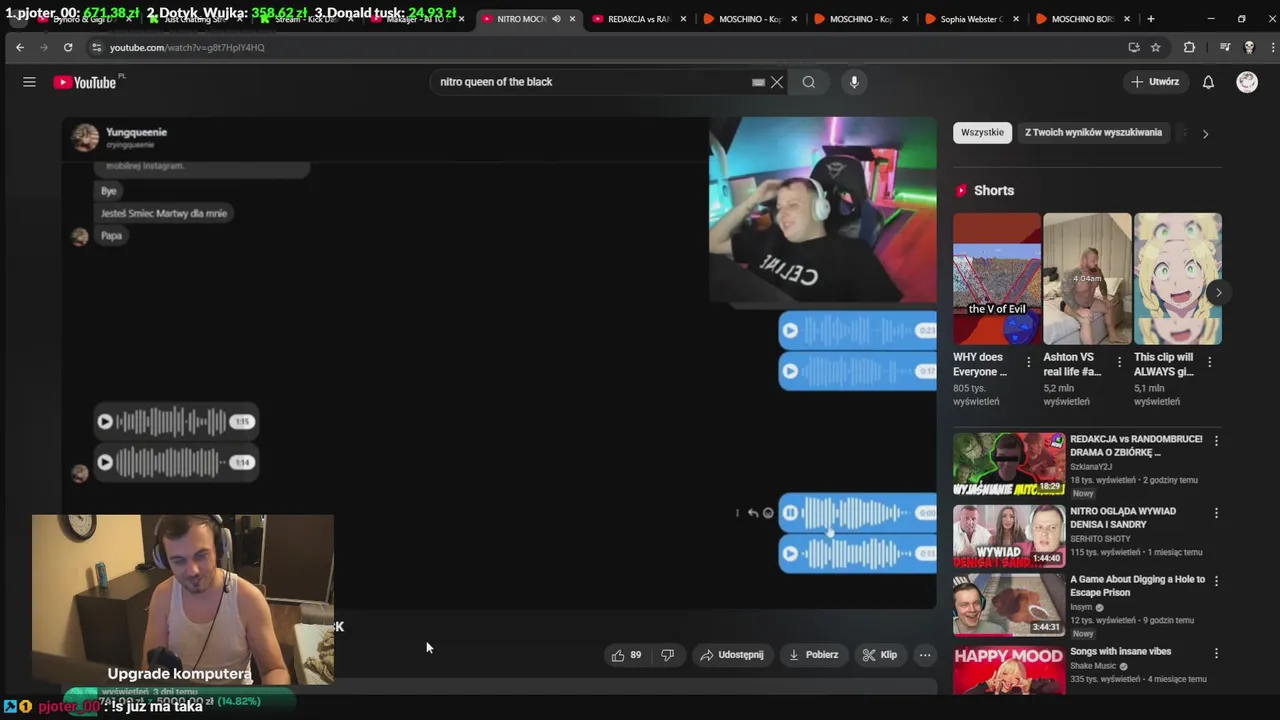Open 'A Game About Digging a Hole' video
Image resolution: width=1280 pixels, height=720 pixels.
1138,585
